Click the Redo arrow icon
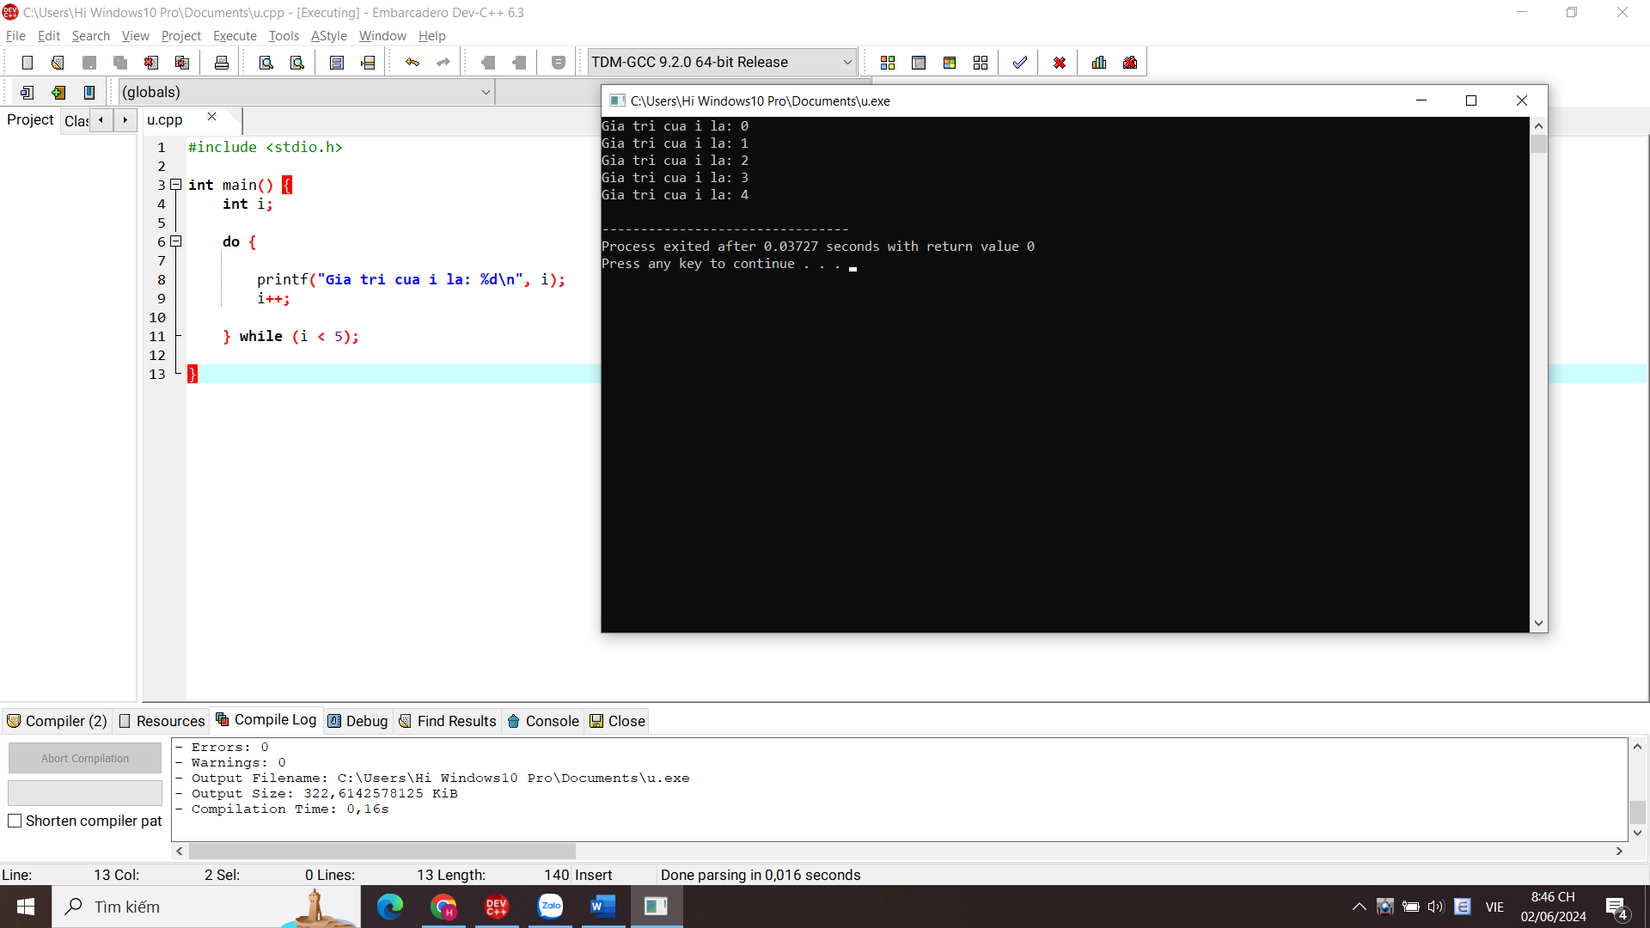The image size is (1650, 928). tap(443, 62)
